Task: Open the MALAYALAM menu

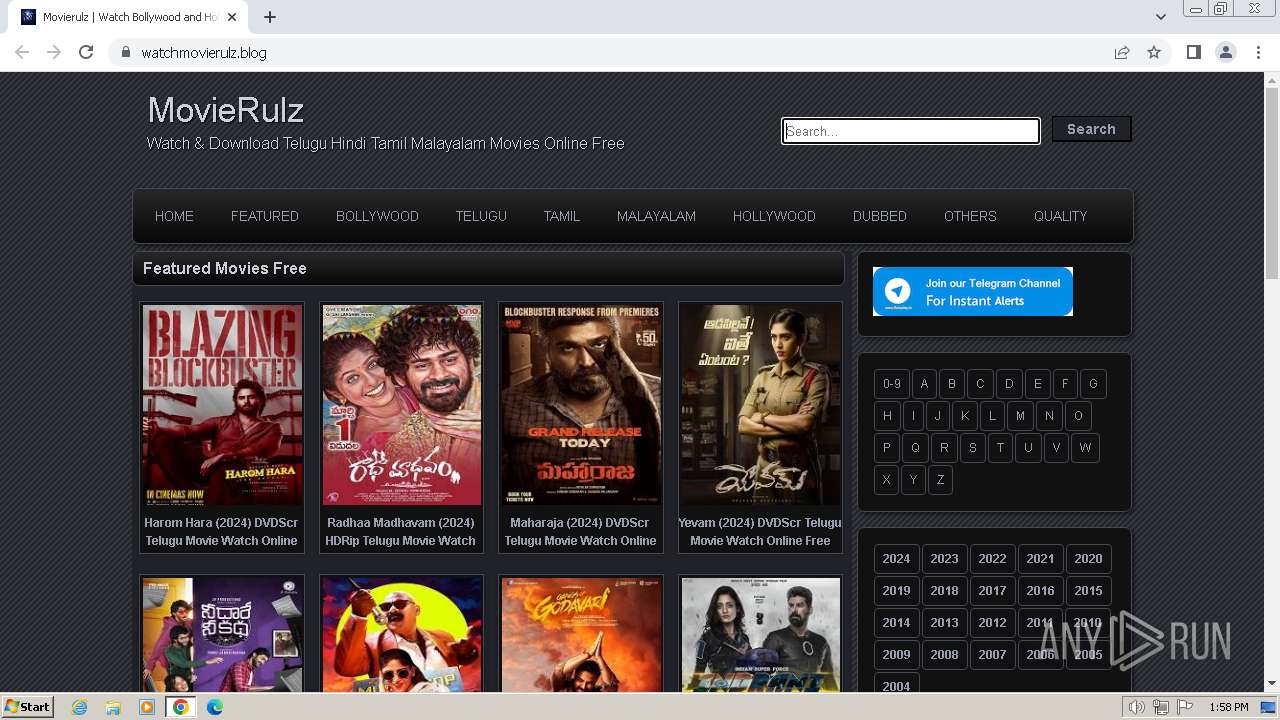Action: click(x=656, y=216)
